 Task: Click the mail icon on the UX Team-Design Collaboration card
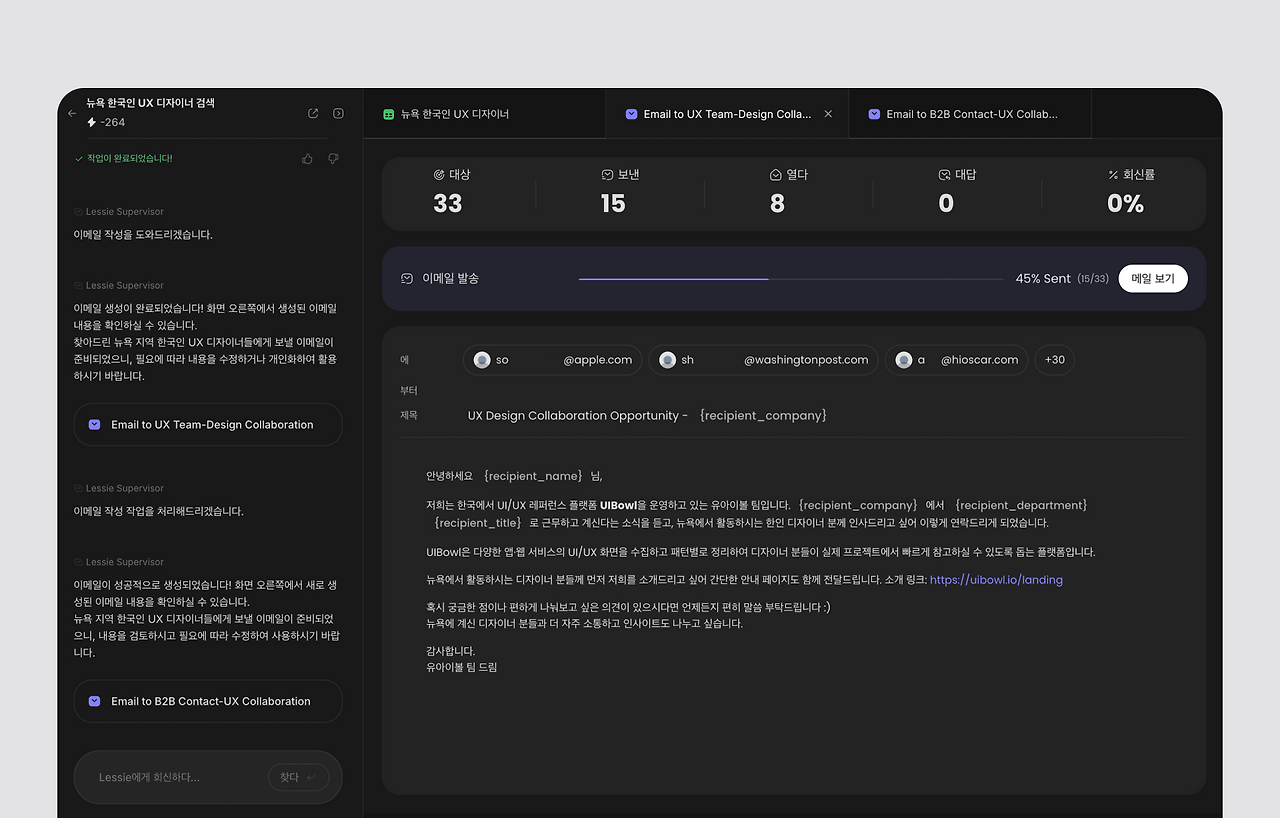(x=95, y=425)
